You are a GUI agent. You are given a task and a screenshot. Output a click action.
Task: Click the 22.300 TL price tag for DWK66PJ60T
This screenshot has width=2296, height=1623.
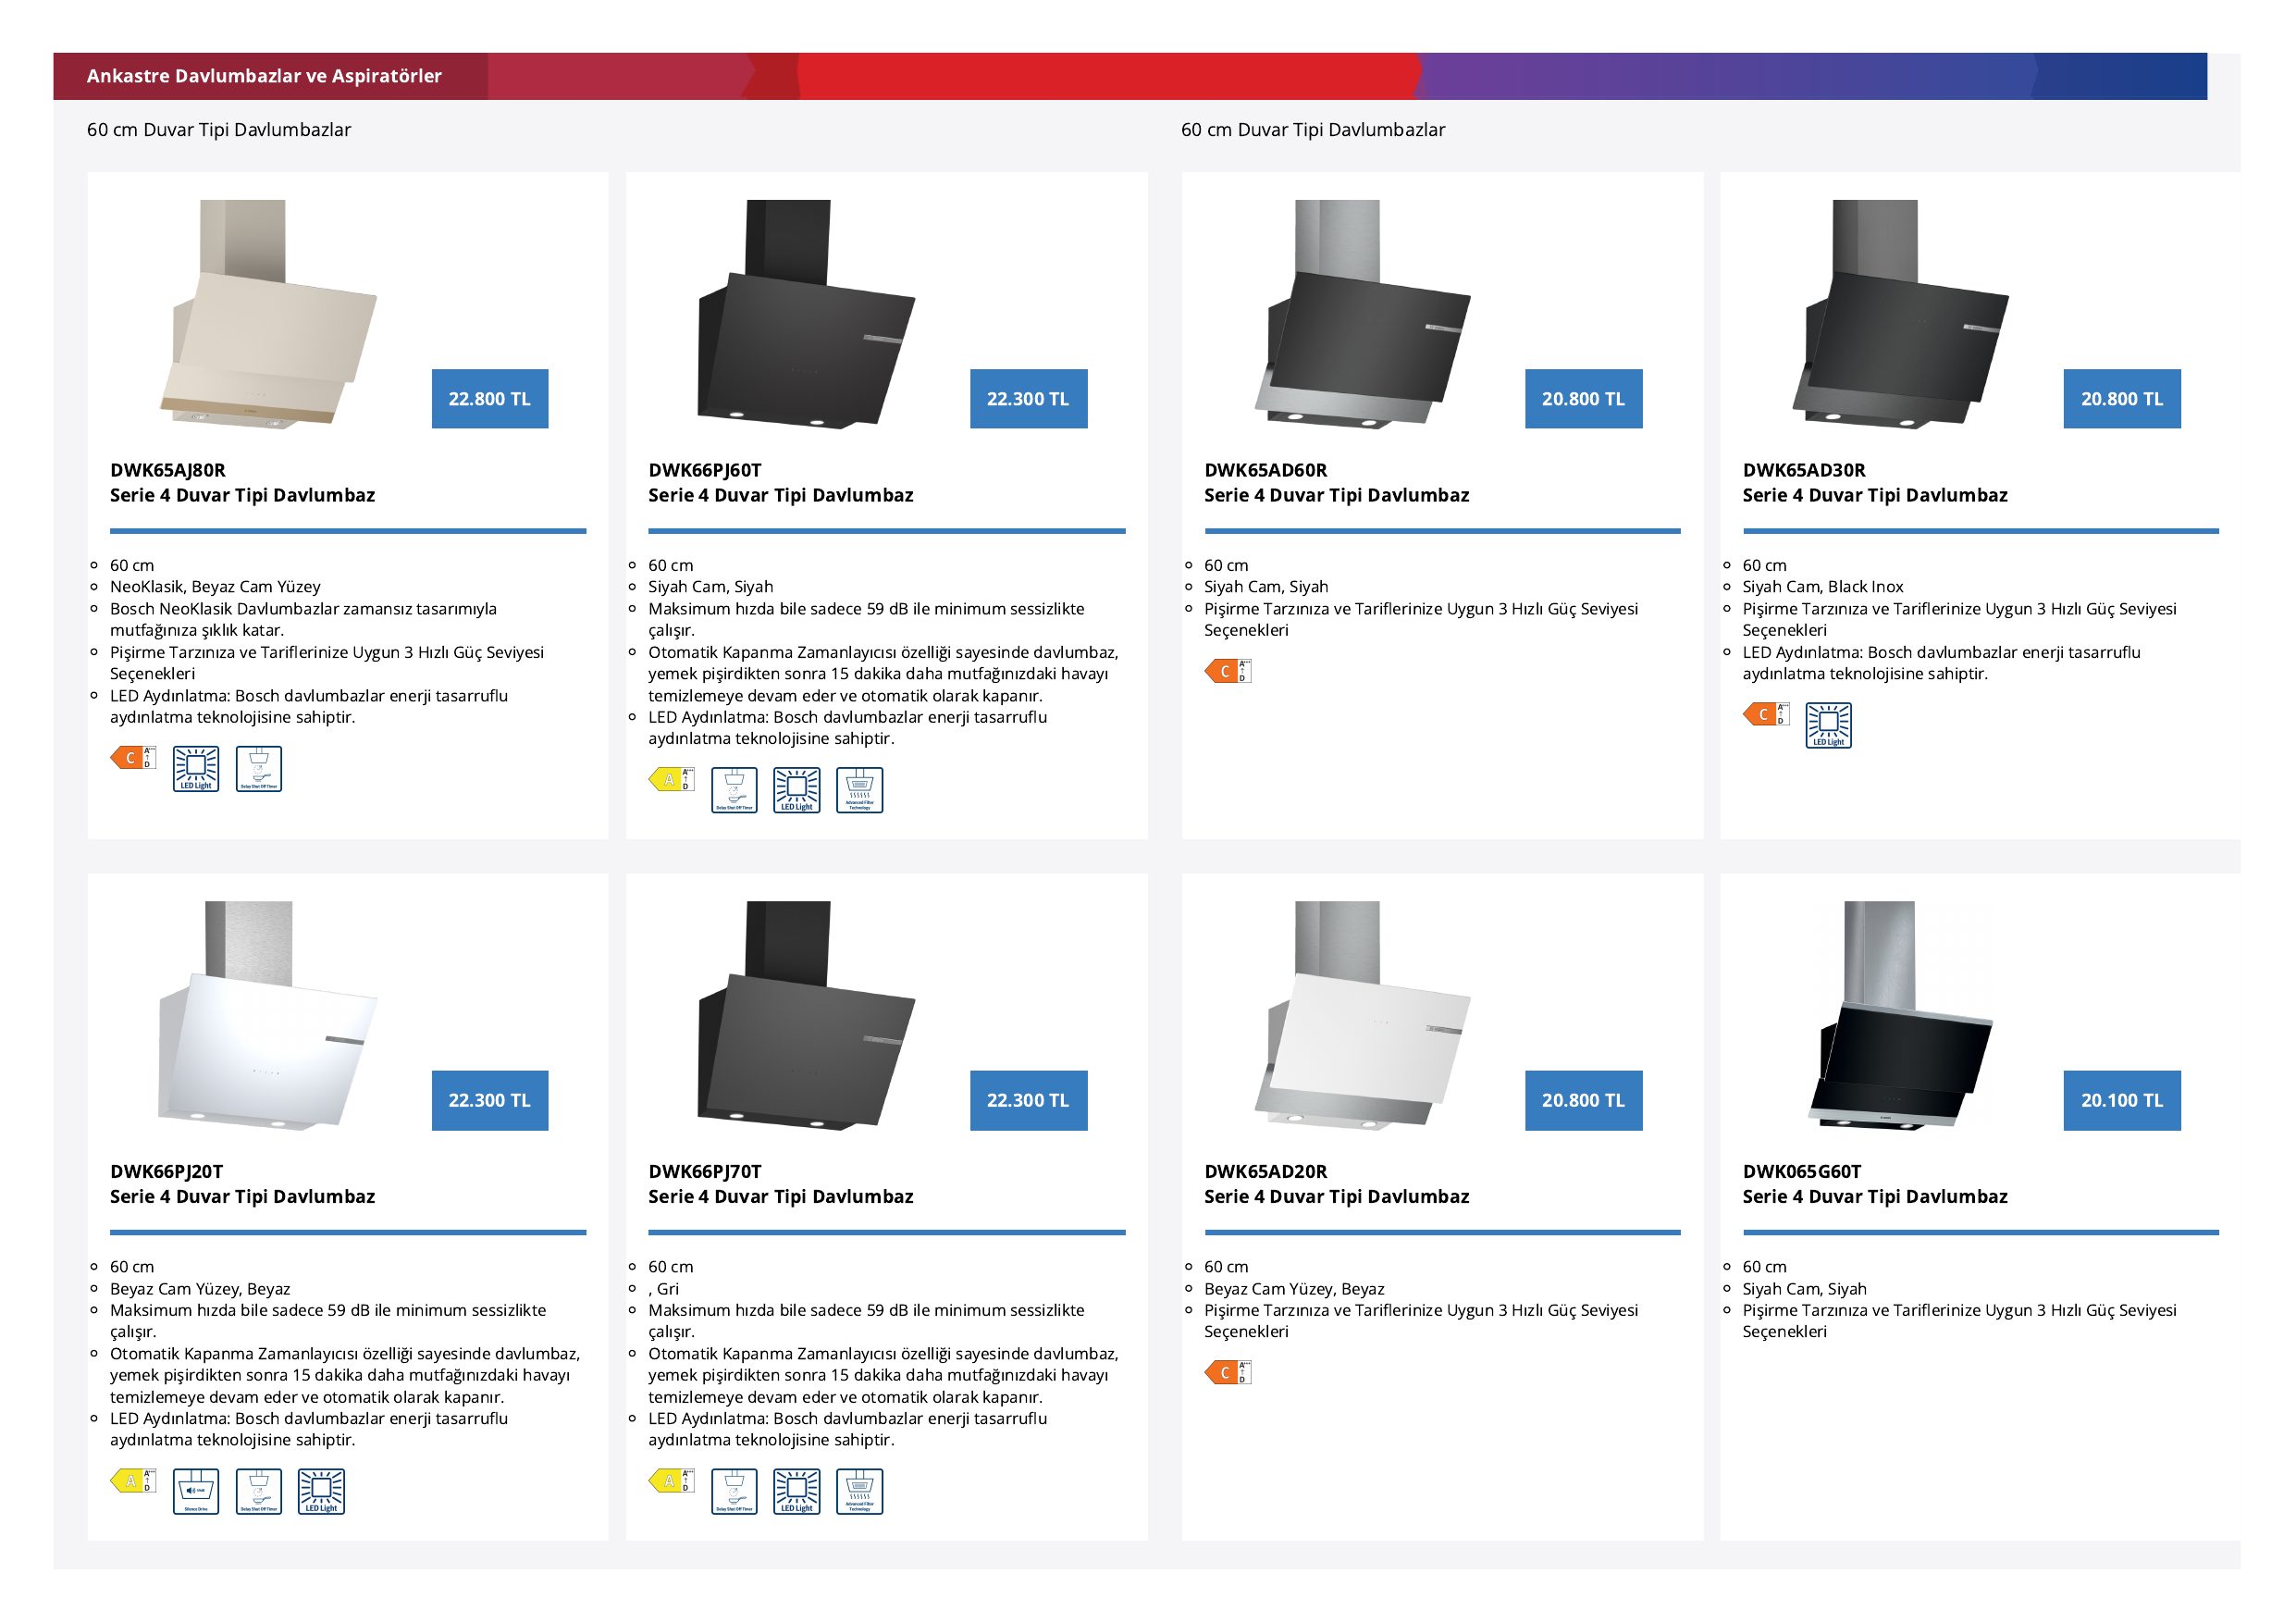tap(1028, 399)
